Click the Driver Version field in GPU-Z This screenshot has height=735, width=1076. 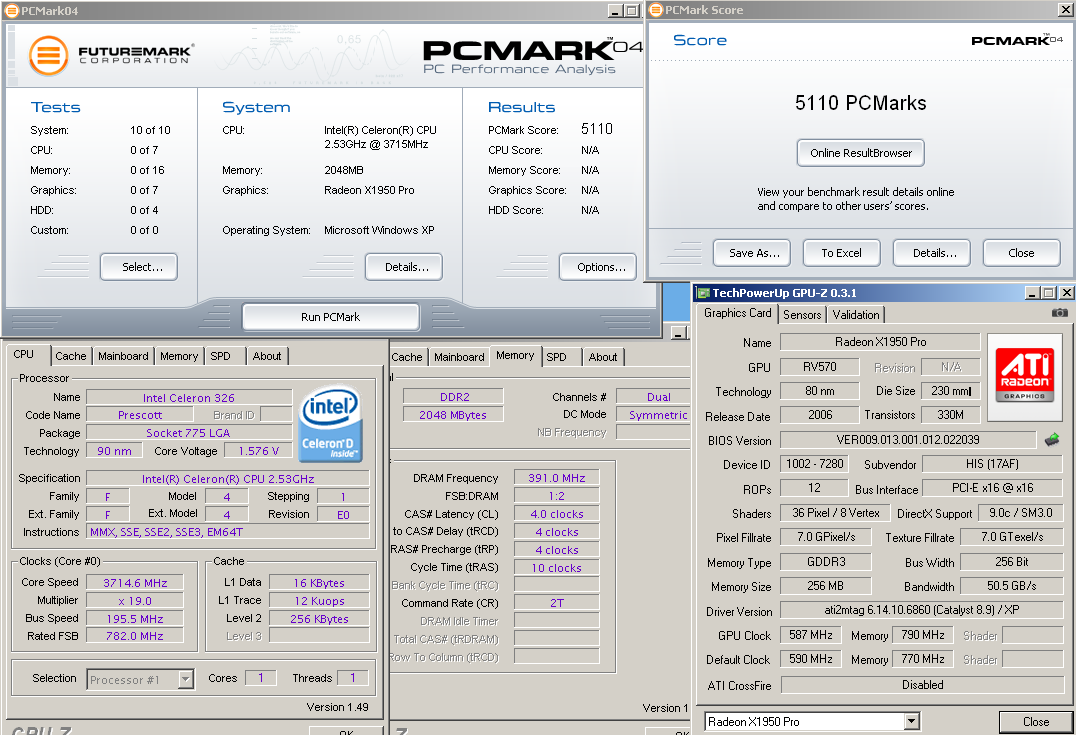coord(922,610)
